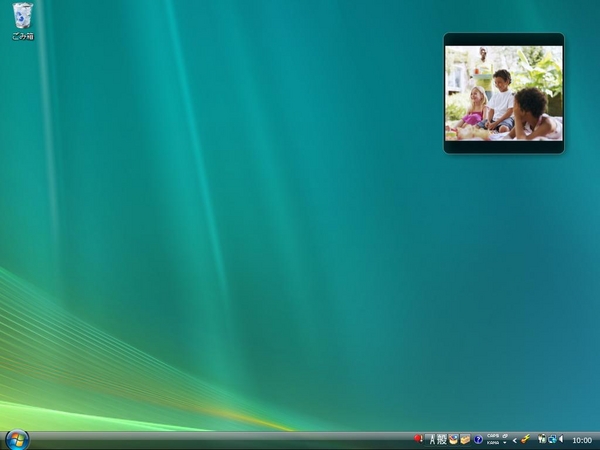Click the lightning bolt tray icon
The image size is (600, 450).
coord(526,439)
